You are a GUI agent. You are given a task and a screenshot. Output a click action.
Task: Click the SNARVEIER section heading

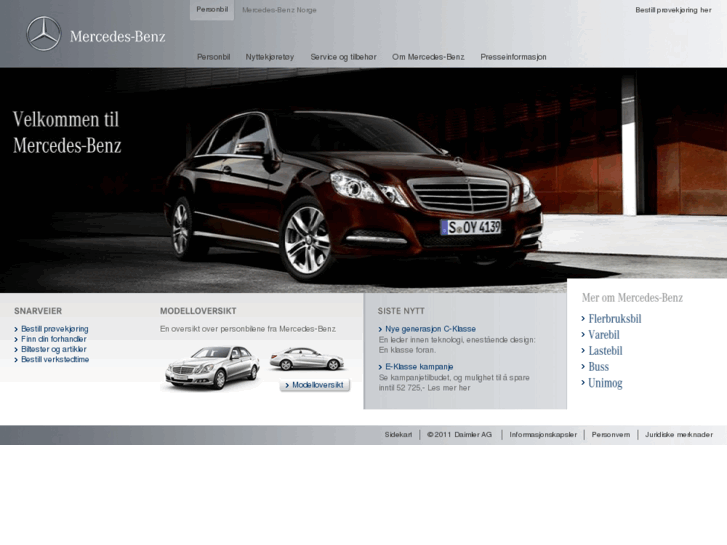[38, 311]
